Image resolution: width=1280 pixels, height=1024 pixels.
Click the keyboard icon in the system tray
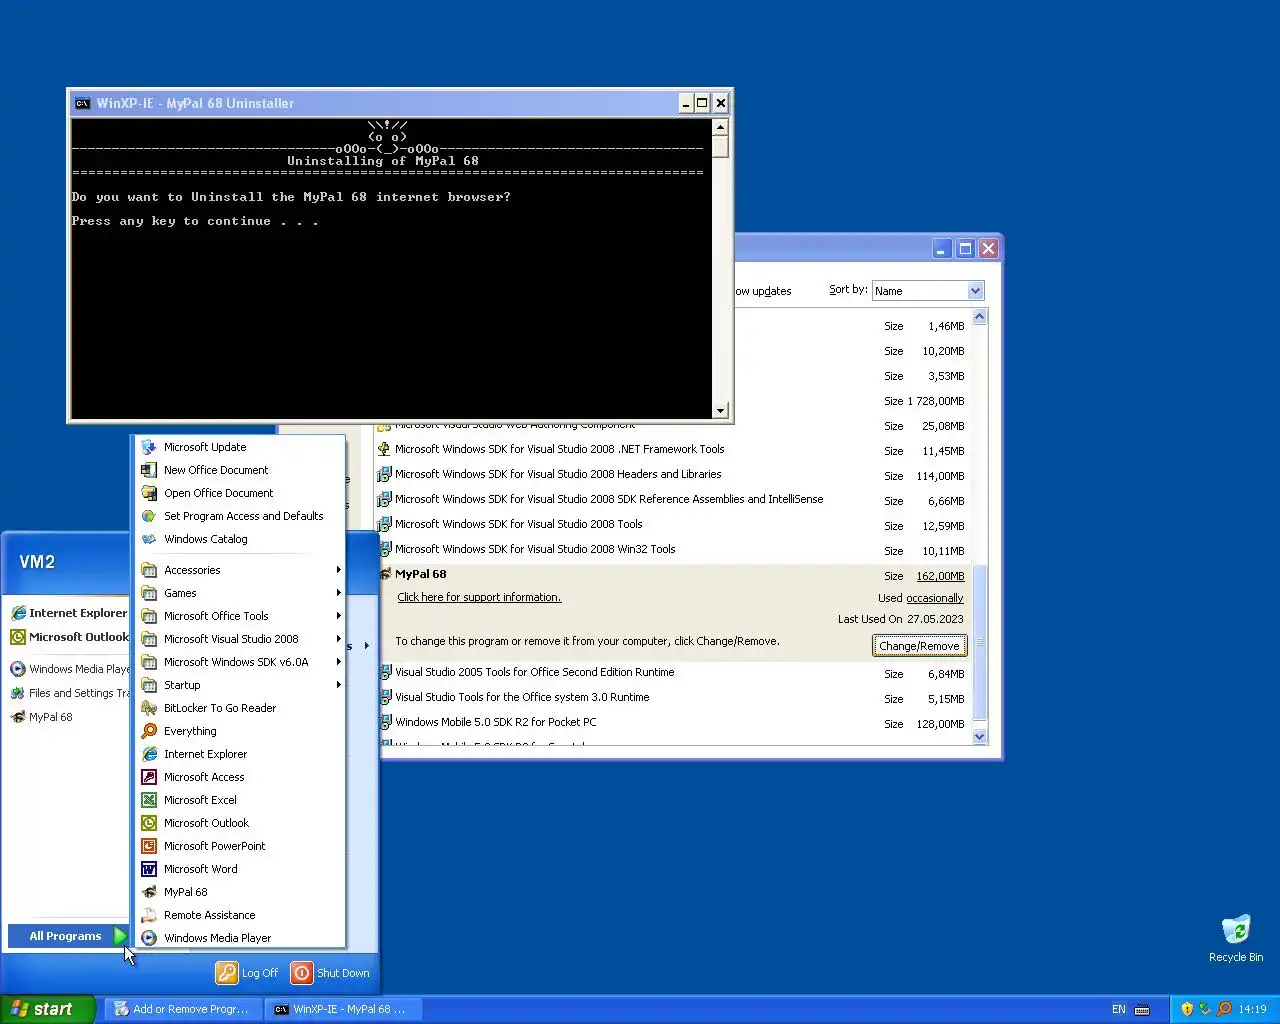click(1142, 1009)
